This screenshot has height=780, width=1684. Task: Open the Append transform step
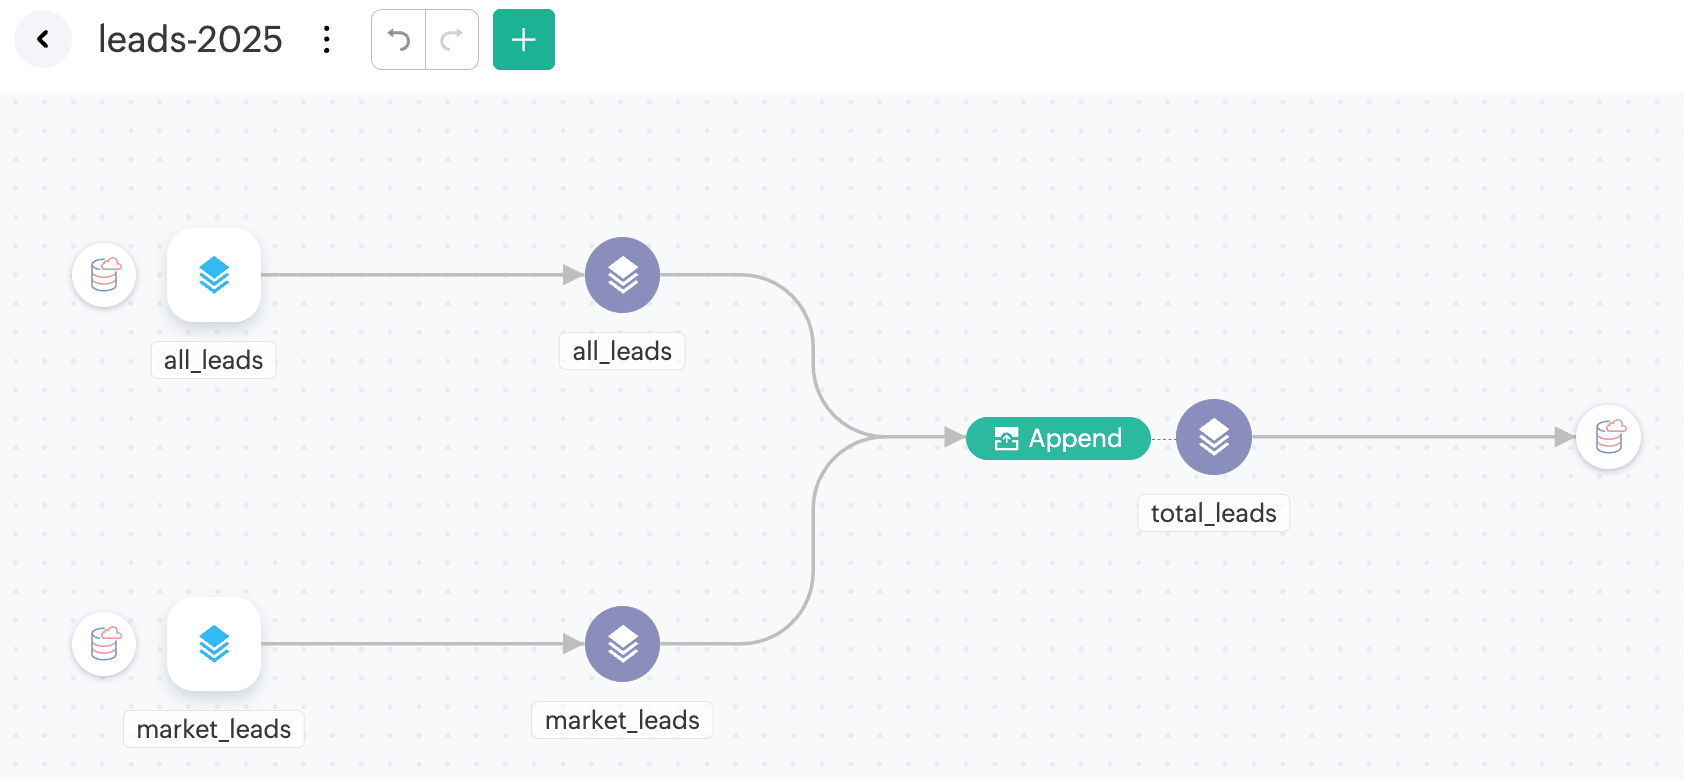coord(1058,438)
